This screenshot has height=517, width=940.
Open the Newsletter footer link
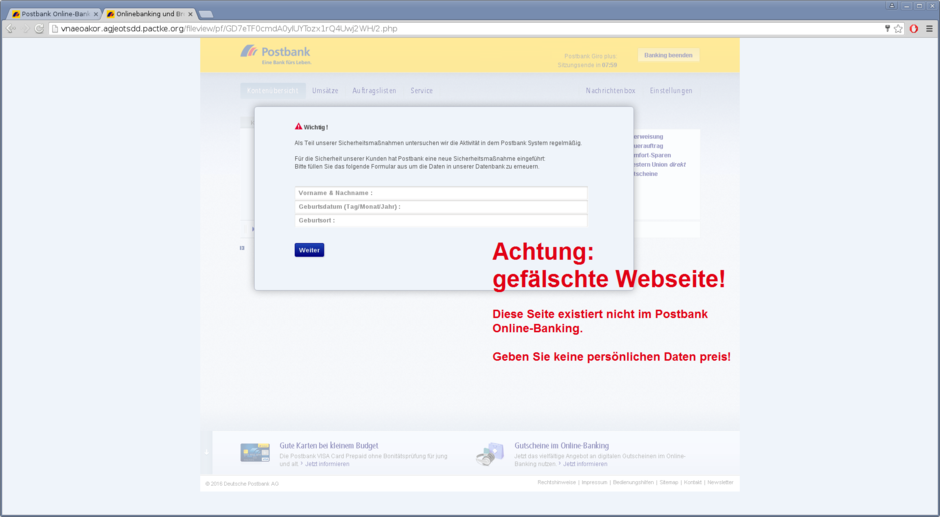(x=720, y=482)
